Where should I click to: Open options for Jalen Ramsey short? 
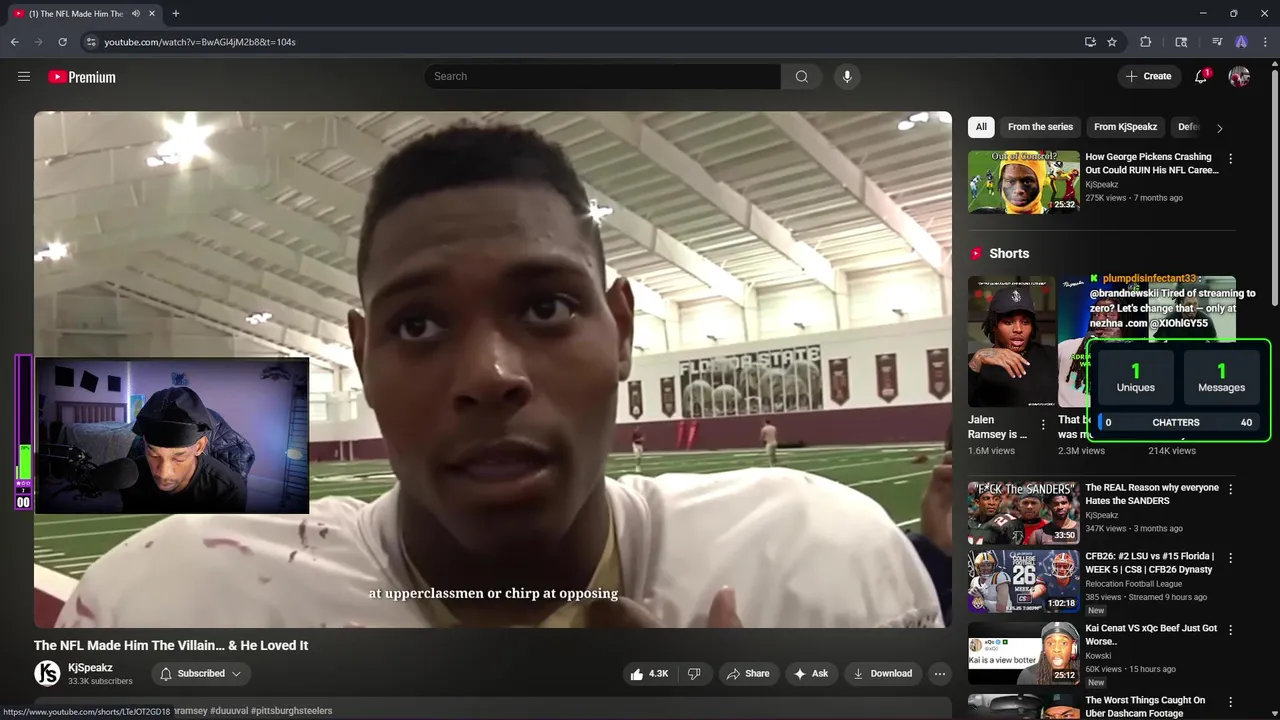pos(1043,424)
